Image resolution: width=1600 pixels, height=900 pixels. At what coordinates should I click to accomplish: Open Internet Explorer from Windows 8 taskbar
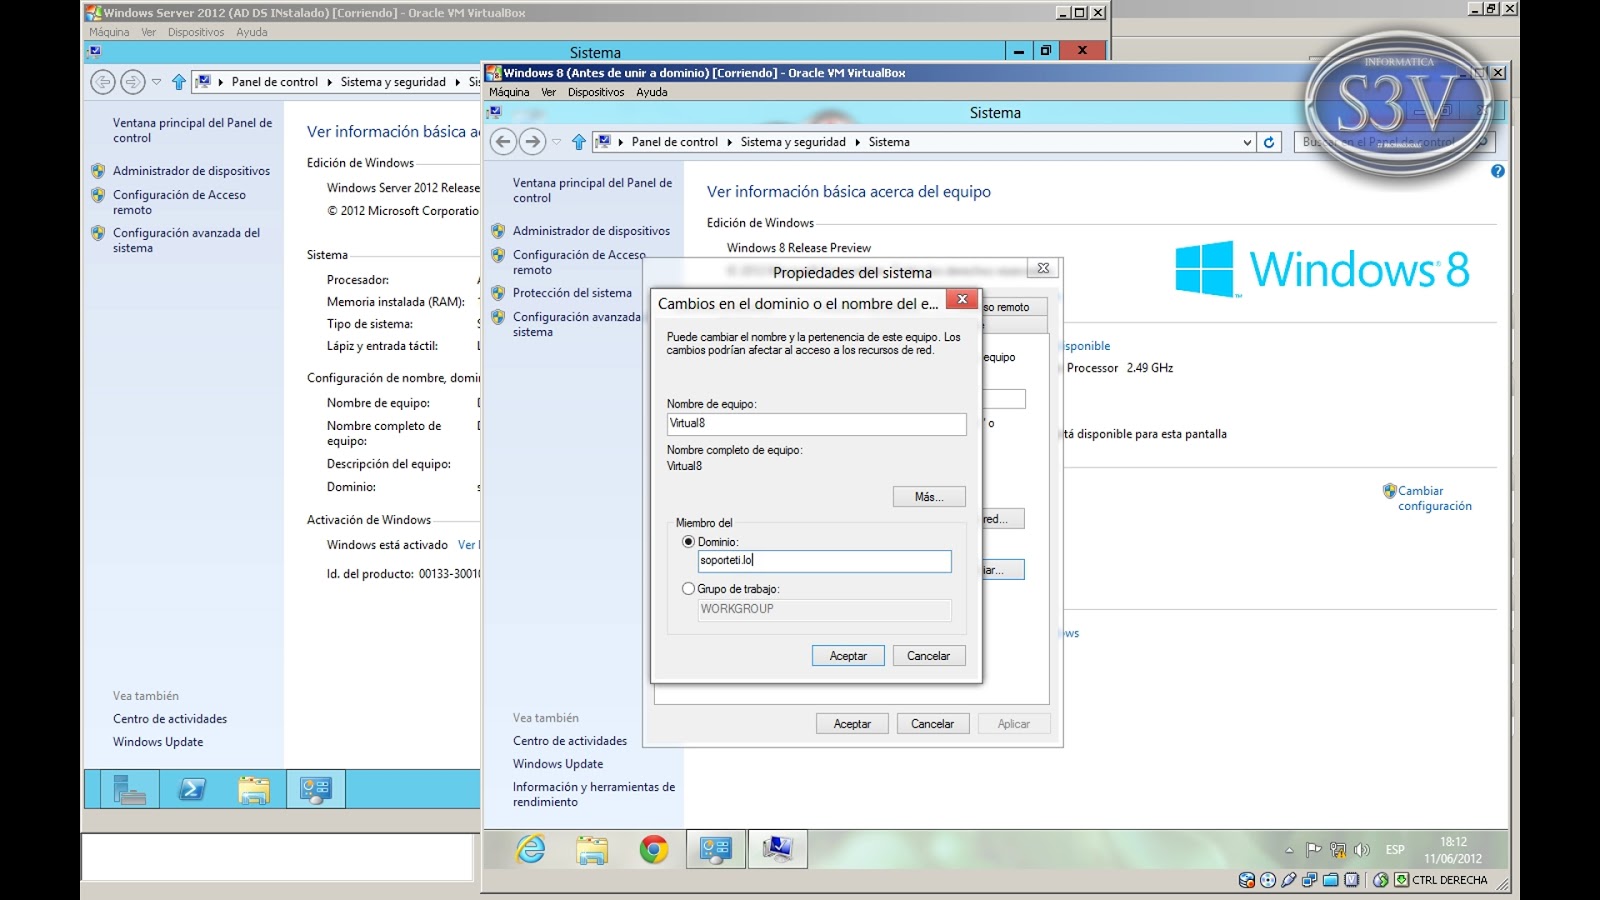point(531,849)
